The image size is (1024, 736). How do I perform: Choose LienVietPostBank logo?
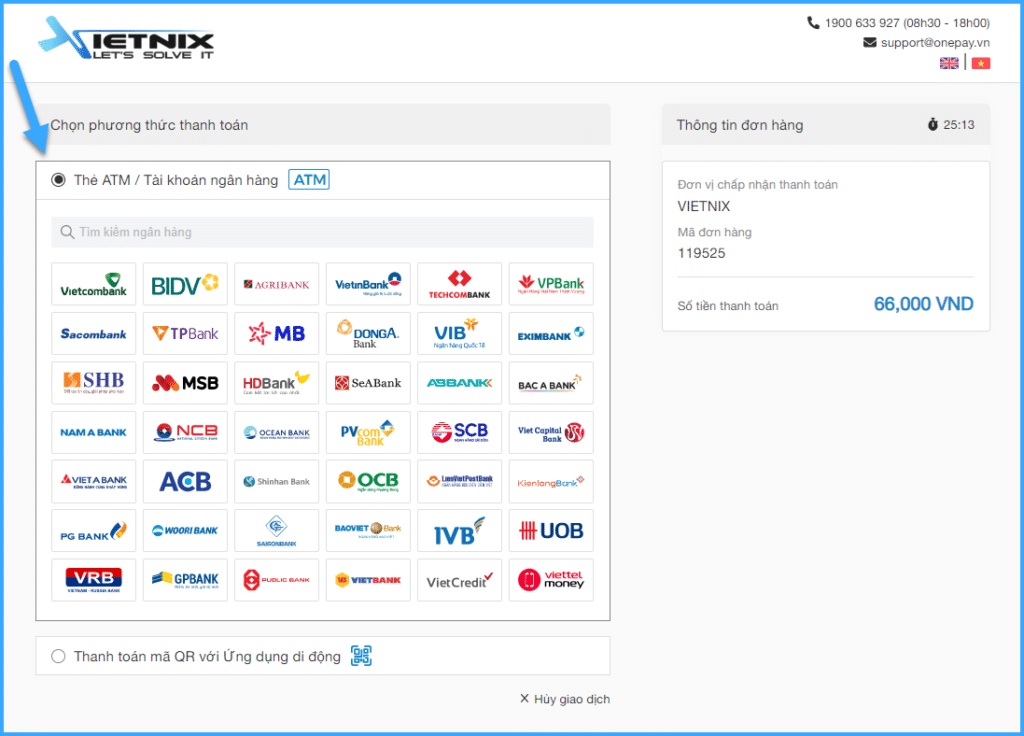click(459, 481)
